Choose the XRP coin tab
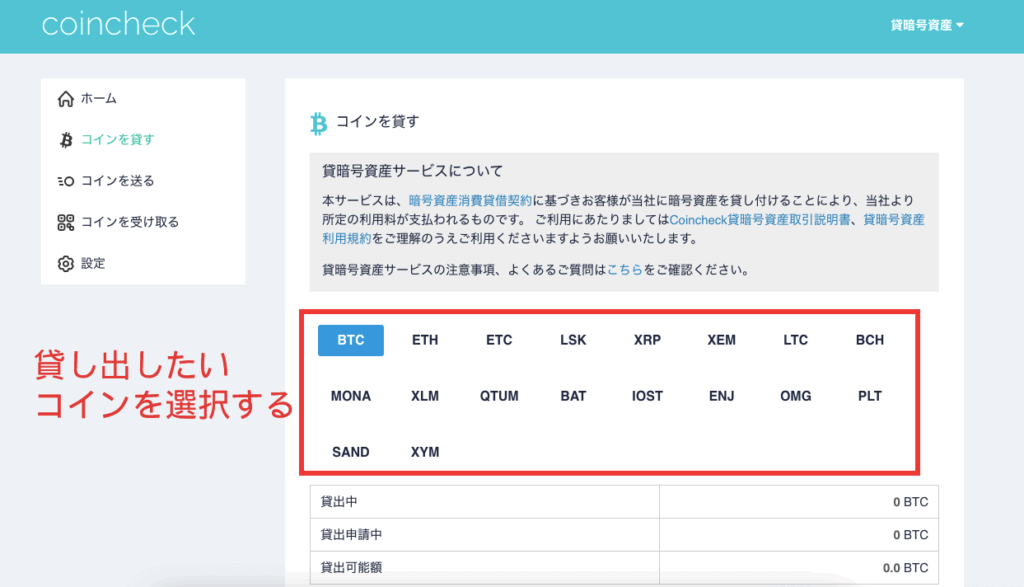Viewport: 1024px width, 587px height. point(647,340)
